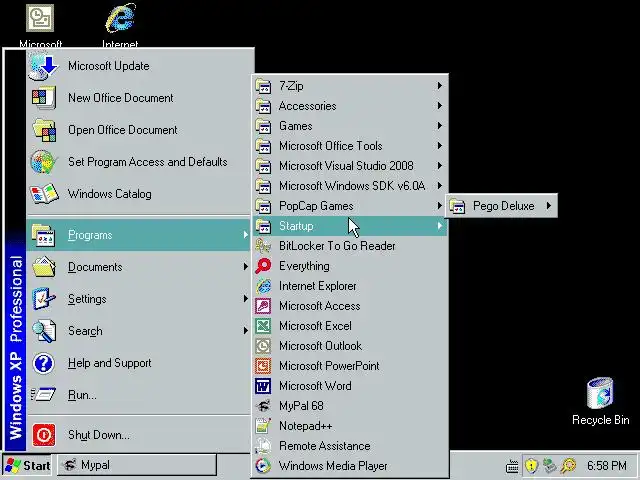The height and width of the screenshot is (480, 640).
Task: Click the BitLocker To Go Reader icon
Action: [x=263, y=246]
